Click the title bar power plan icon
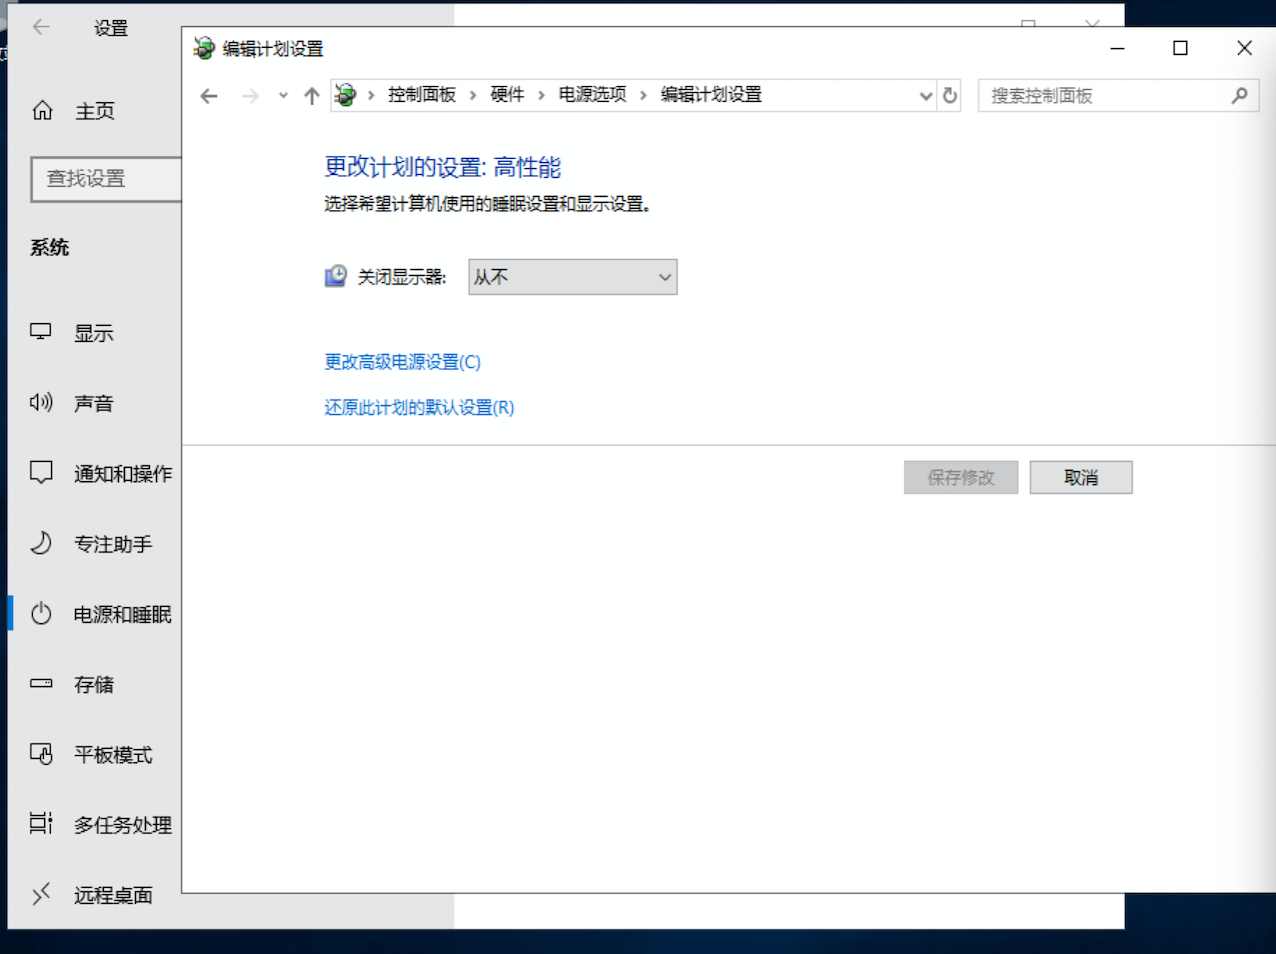The height and width of the screenshot is (954, 1276). [x=204, y=48]
